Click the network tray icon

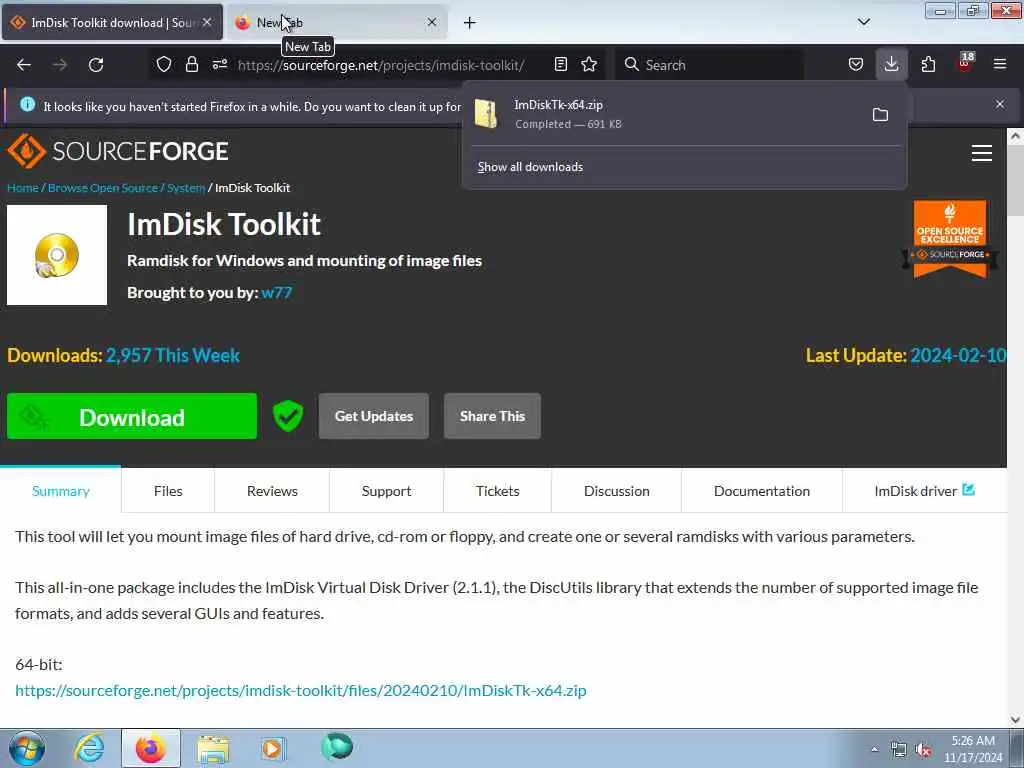899,750
